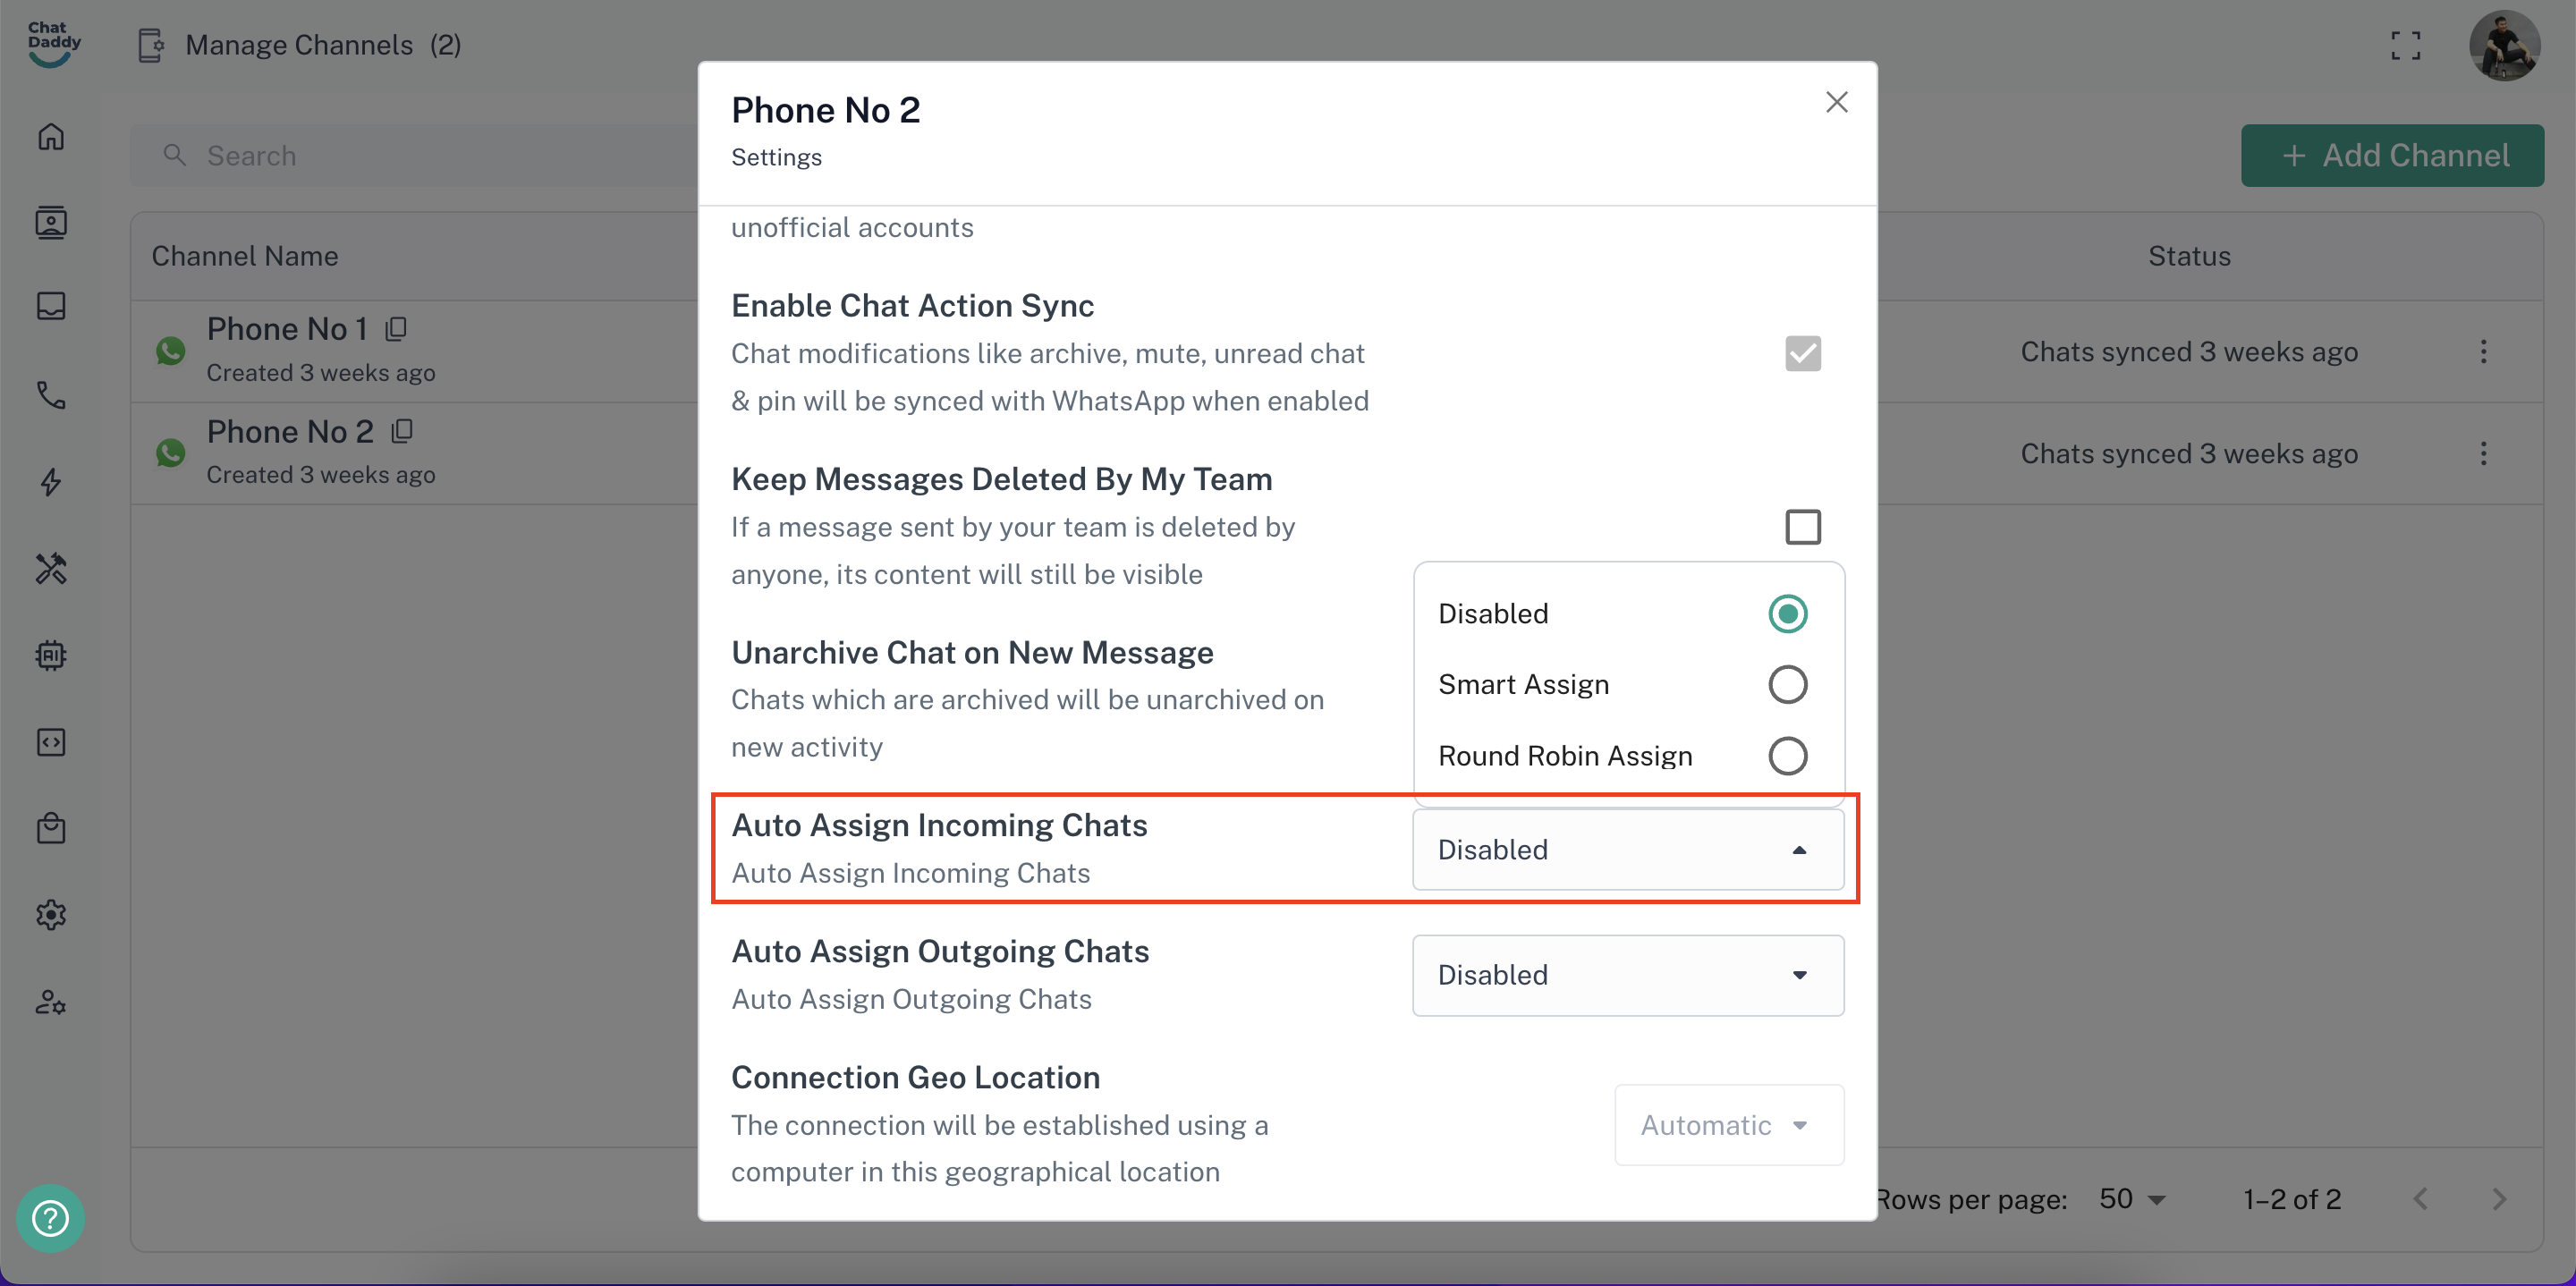
Task: Click the Add Channel button
Action: pos(2391,156)
